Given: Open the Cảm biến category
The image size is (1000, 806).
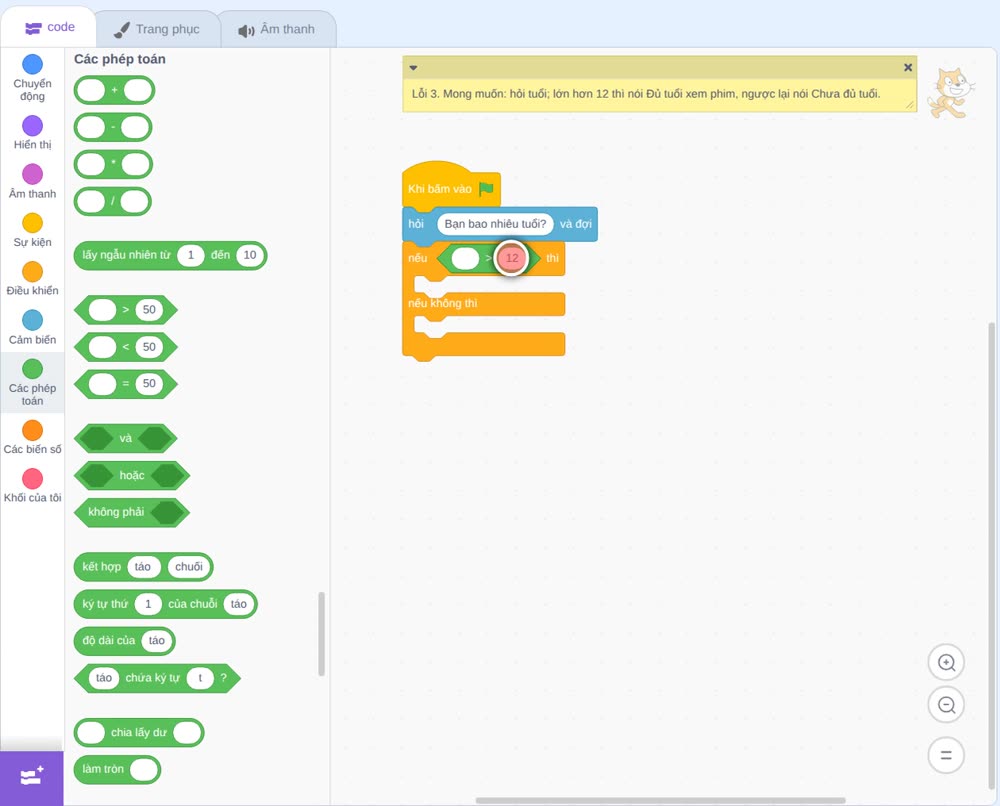Looking at the screenshot, I should pyautogui.click(x=32, y=328).
